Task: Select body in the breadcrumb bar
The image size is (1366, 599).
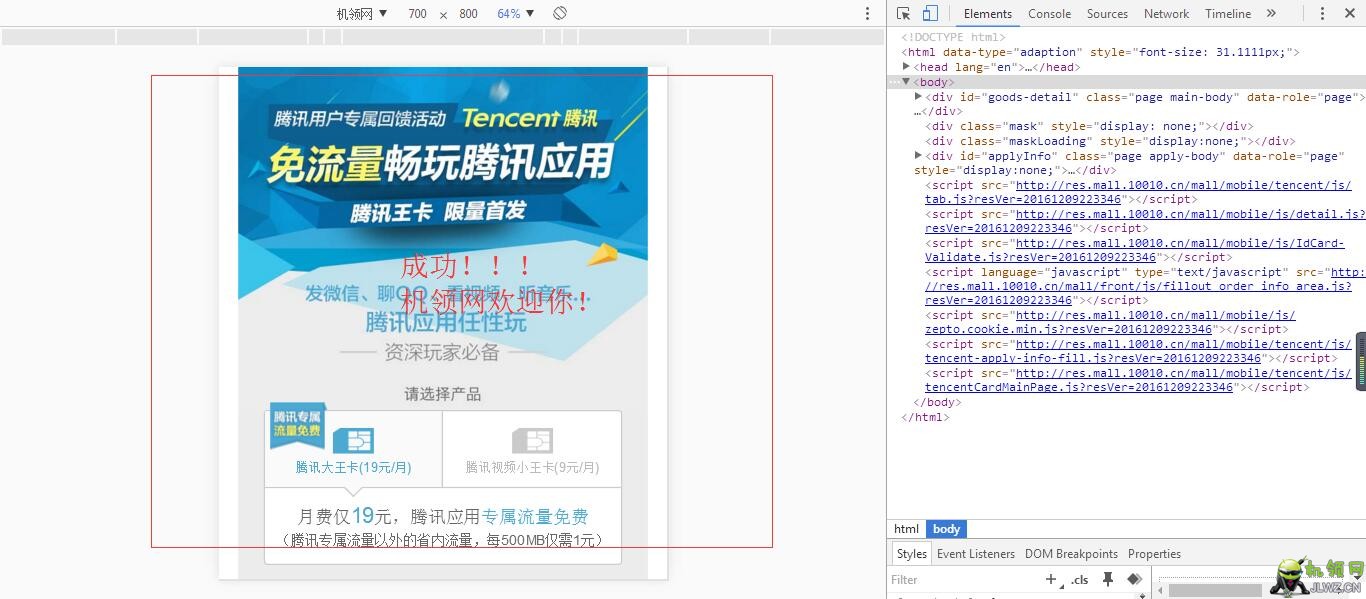Action: tap(946, 529)
